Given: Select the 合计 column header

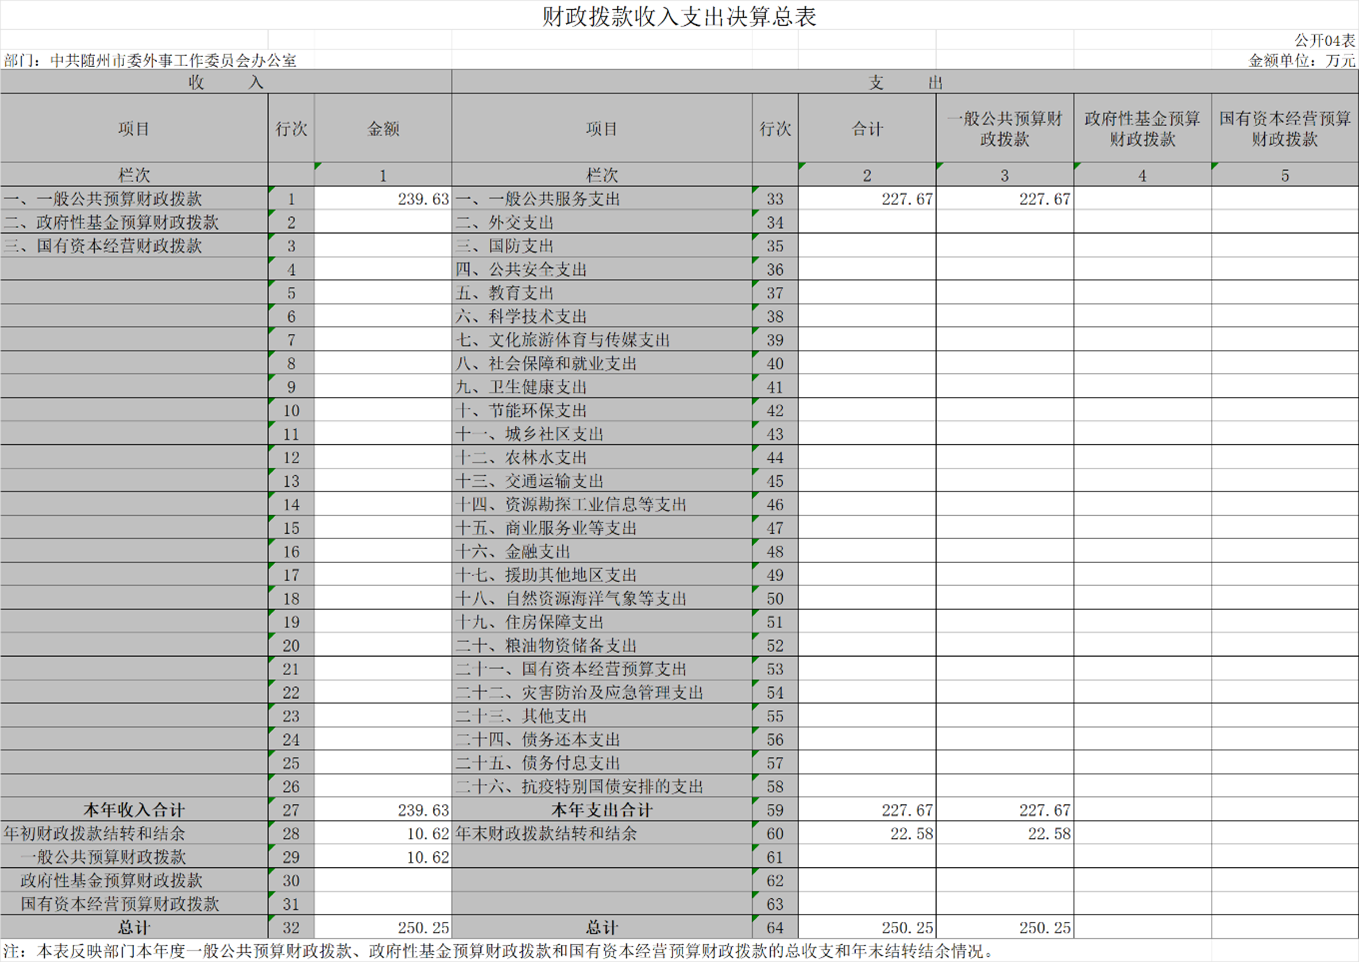Looking at the screenshot, I should [867, 129].
